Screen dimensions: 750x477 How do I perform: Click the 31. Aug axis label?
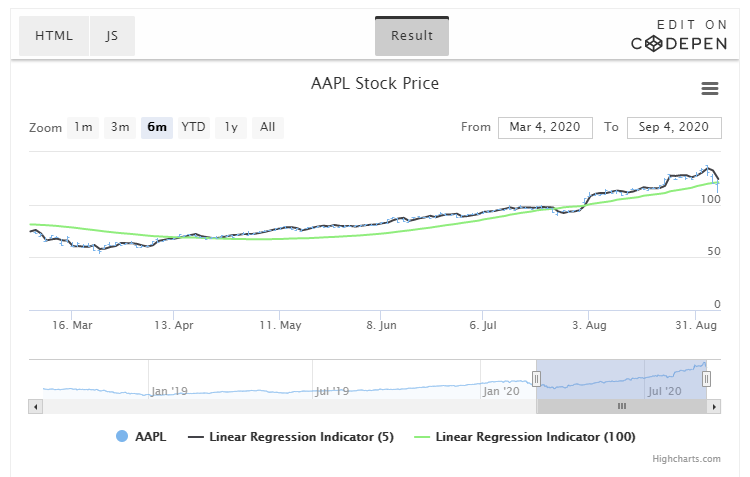(696, 325)
